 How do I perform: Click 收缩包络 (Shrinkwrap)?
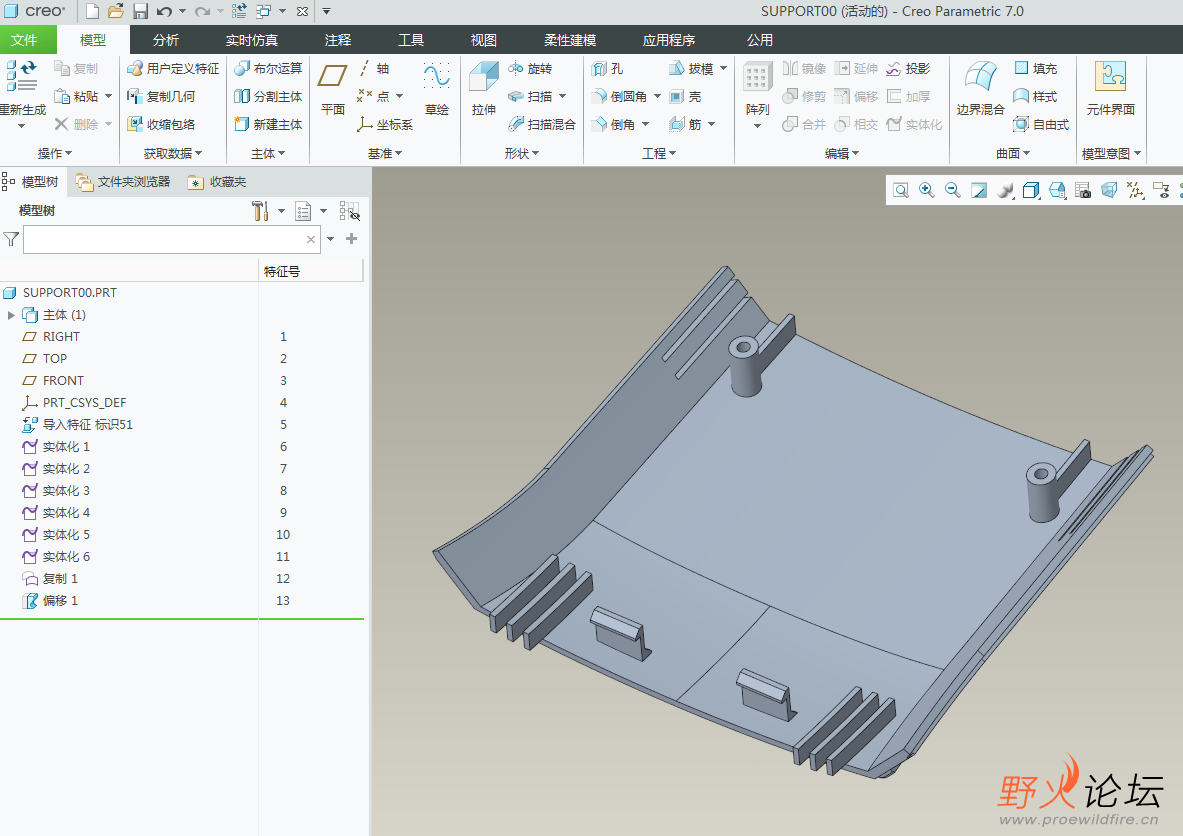click(x=161, y=124)
